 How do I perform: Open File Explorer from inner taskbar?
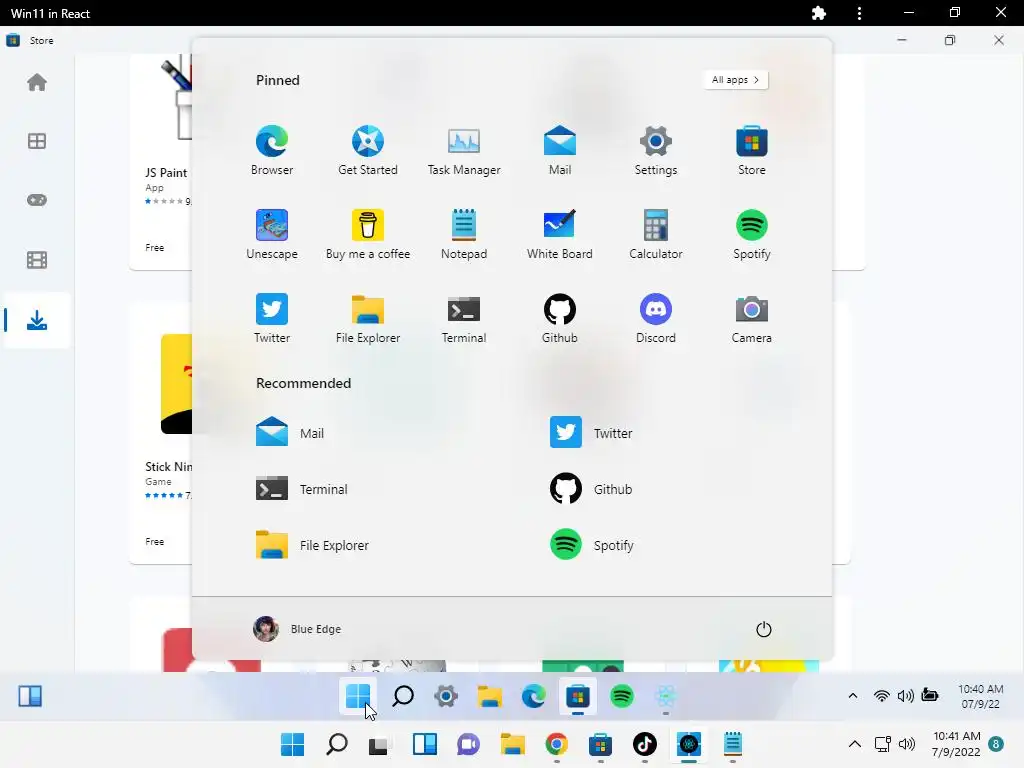[x=490, y=696]
